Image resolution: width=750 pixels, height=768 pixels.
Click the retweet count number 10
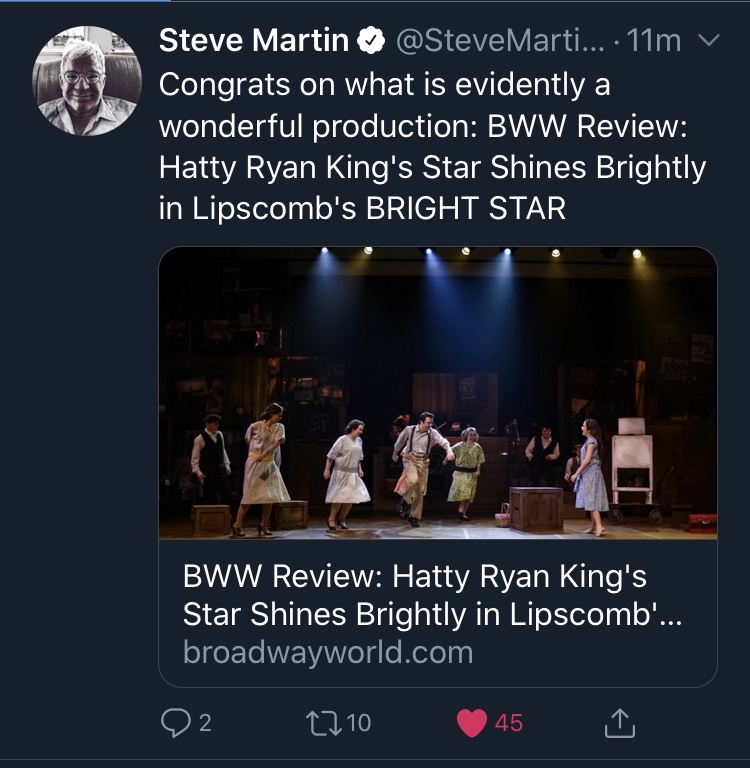358,722
